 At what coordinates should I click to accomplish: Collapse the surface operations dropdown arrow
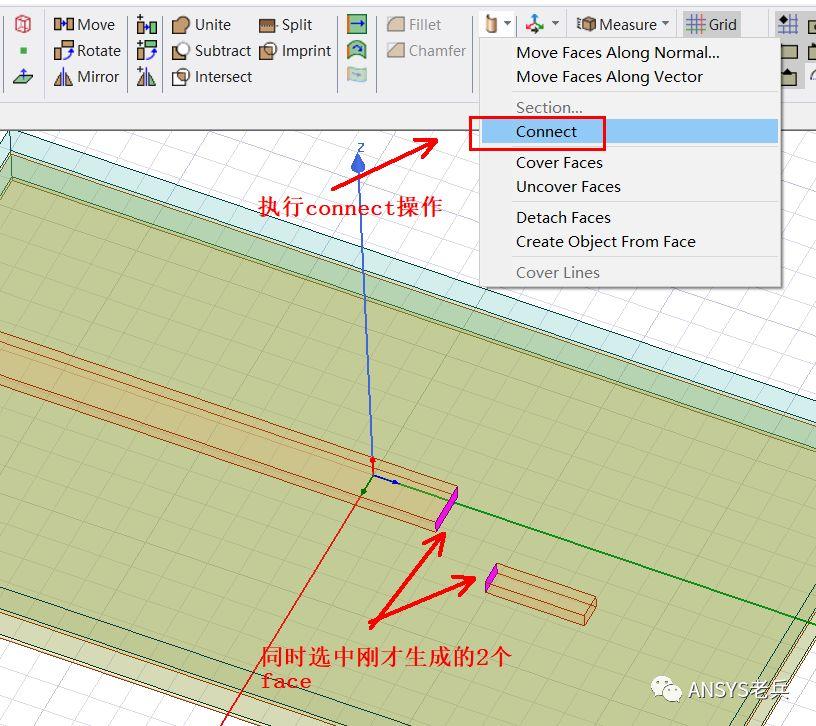click(x=507, y=23)
